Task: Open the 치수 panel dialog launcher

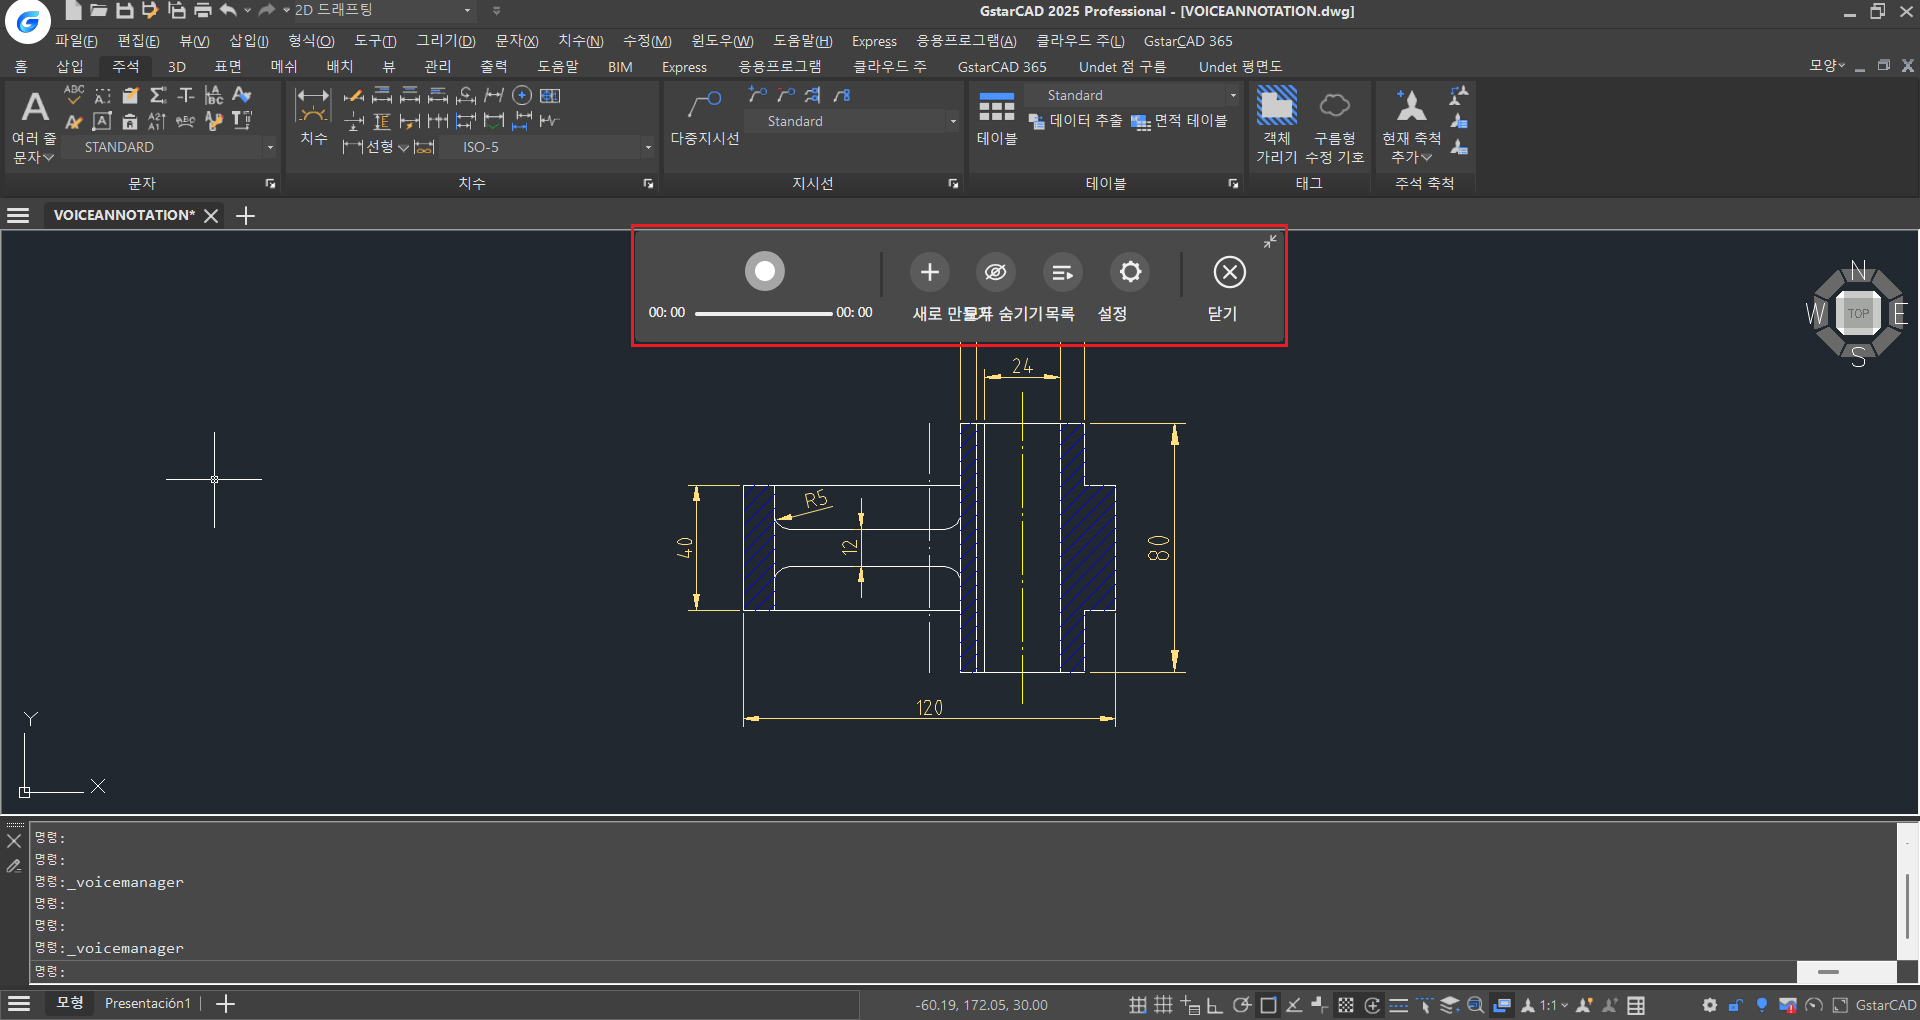Action: click(x=648, y=184)
